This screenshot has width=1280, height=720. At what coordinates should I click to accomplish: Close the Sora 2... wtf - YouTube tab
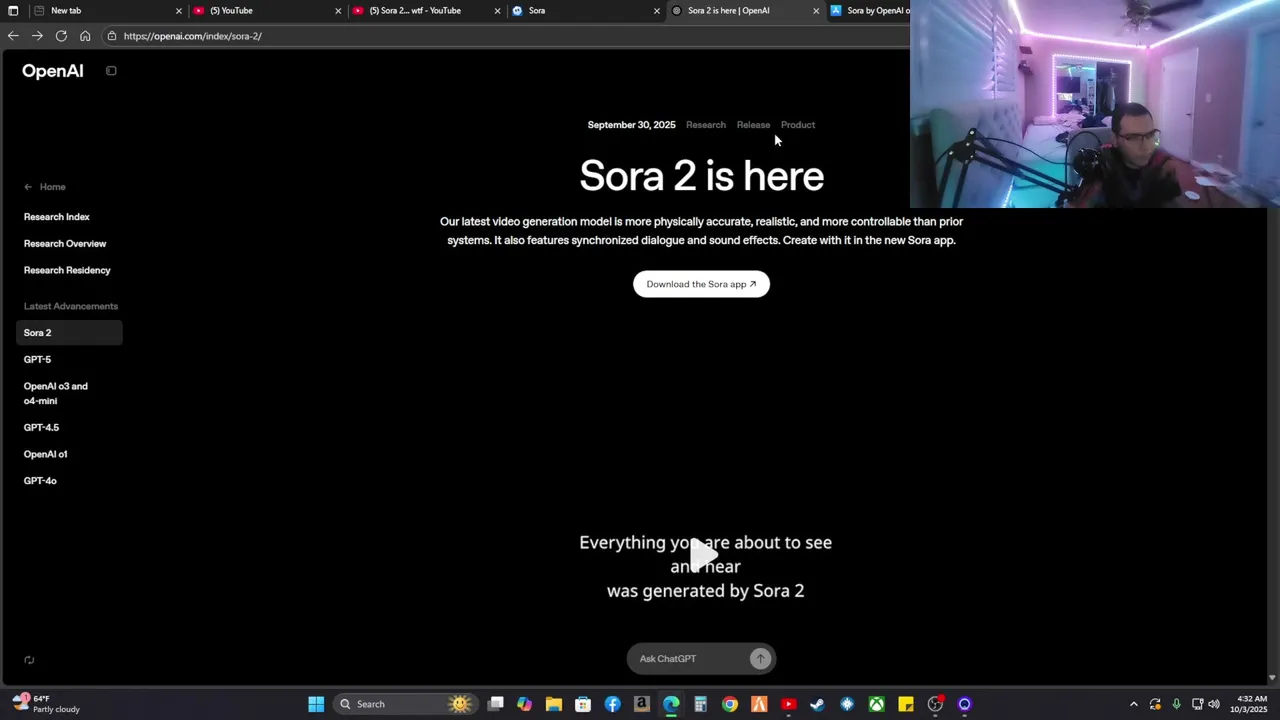point(497,11)
